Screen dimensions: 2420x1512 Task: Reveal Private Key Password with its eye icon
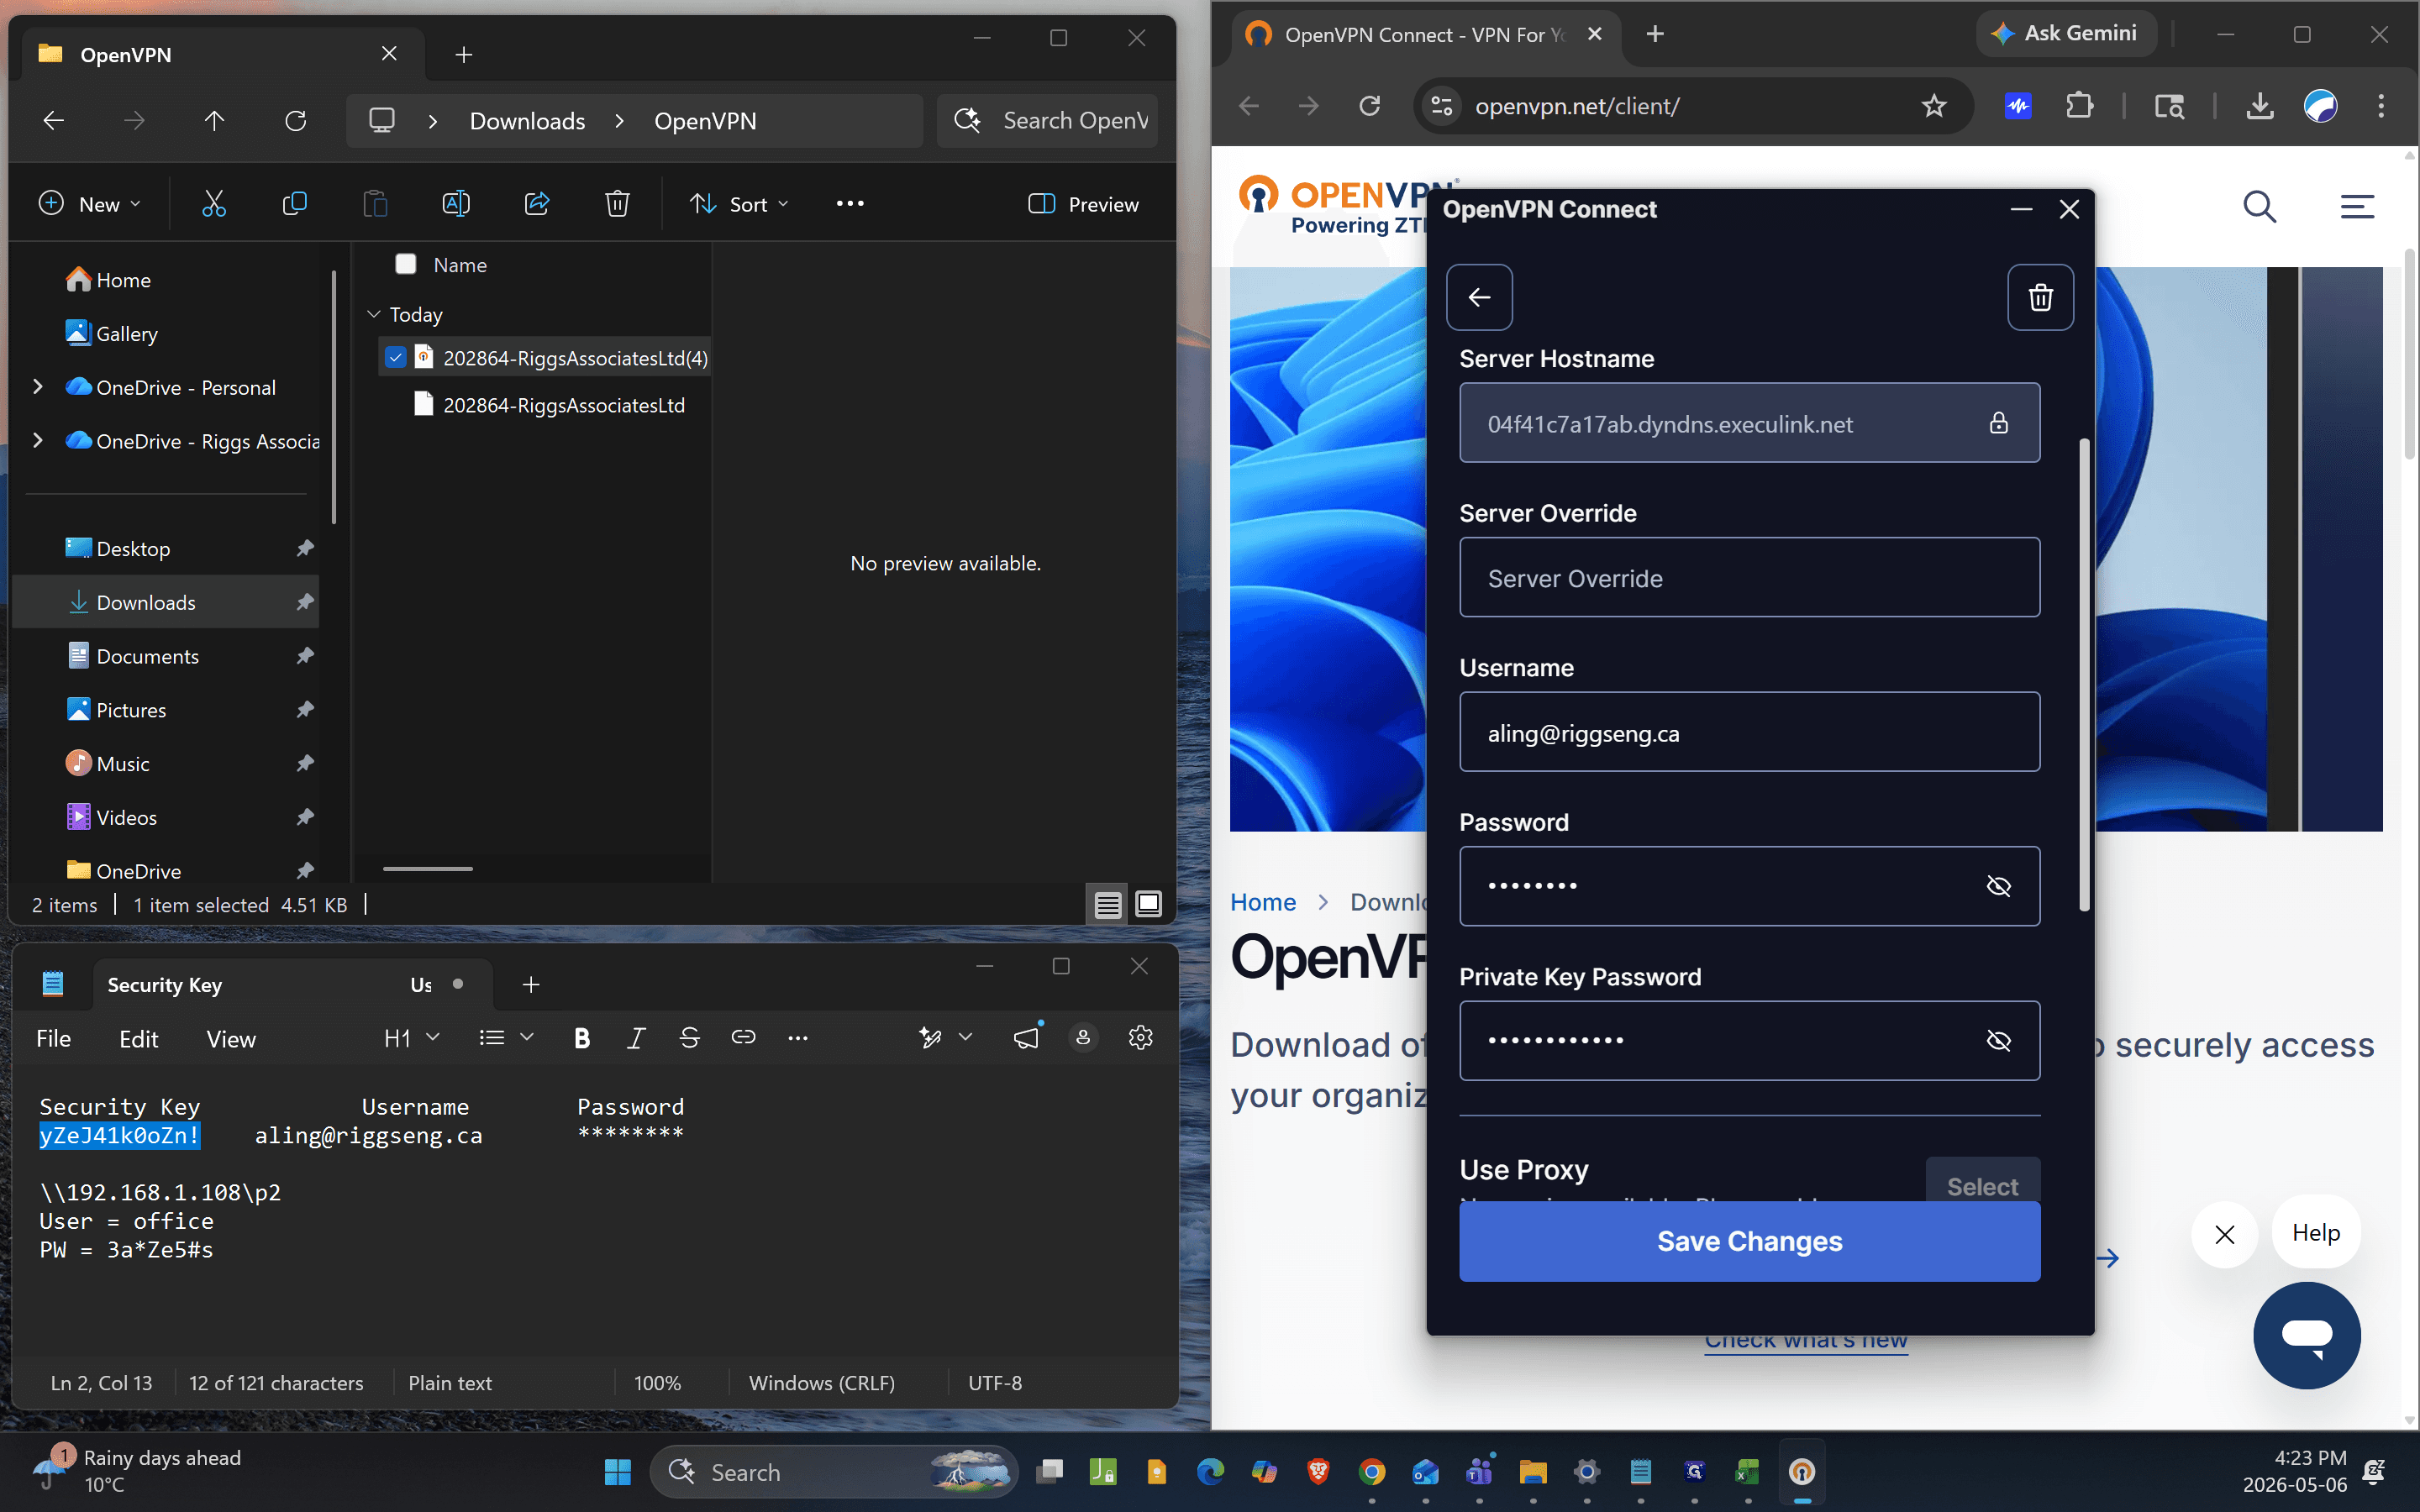point(1998,1041)
